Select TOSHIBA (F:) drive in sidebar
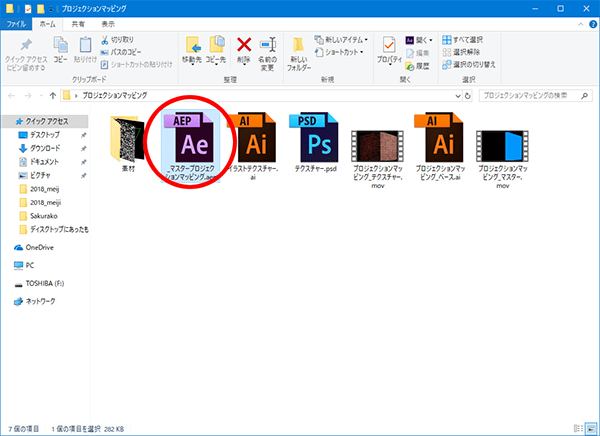600x436 pixels. (47, 283)
